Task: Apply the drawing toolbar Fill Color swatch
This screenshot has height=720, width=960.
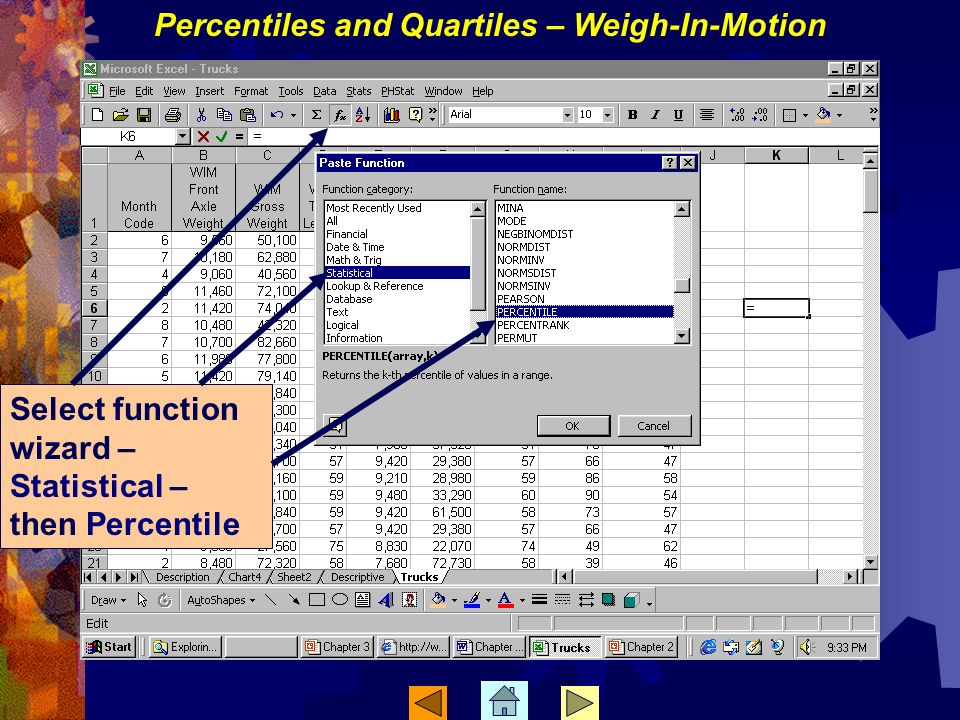Action: [x=438, y=600]
